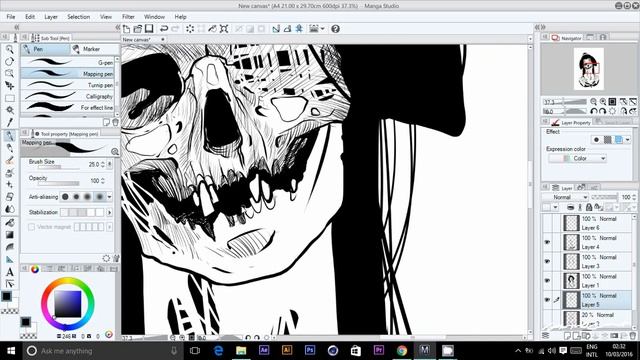The width and height of the screenshot is (640, 360).
Task: Click the Rotate left icon in Navigator
Action: (593, 111)
